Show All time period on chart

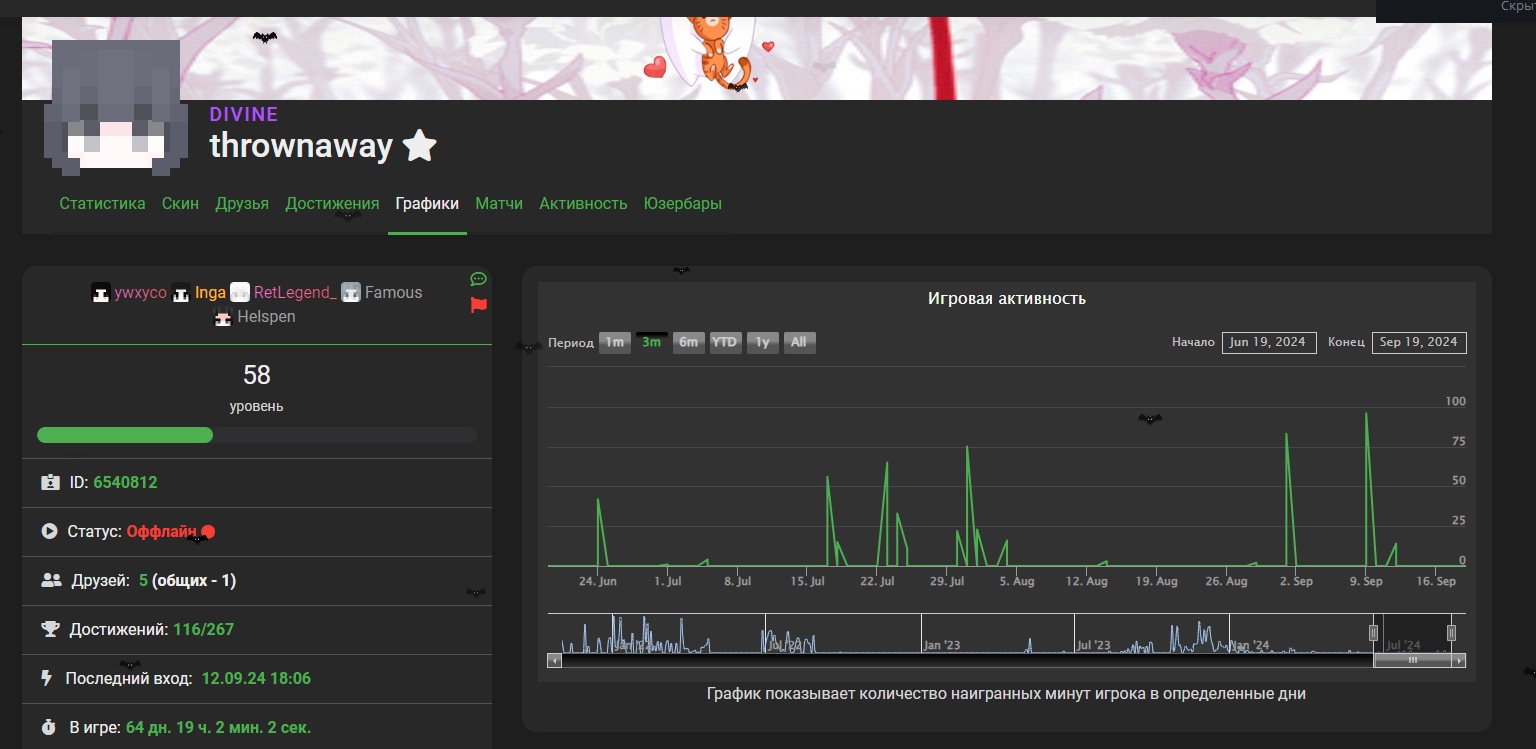click(798, 343)
